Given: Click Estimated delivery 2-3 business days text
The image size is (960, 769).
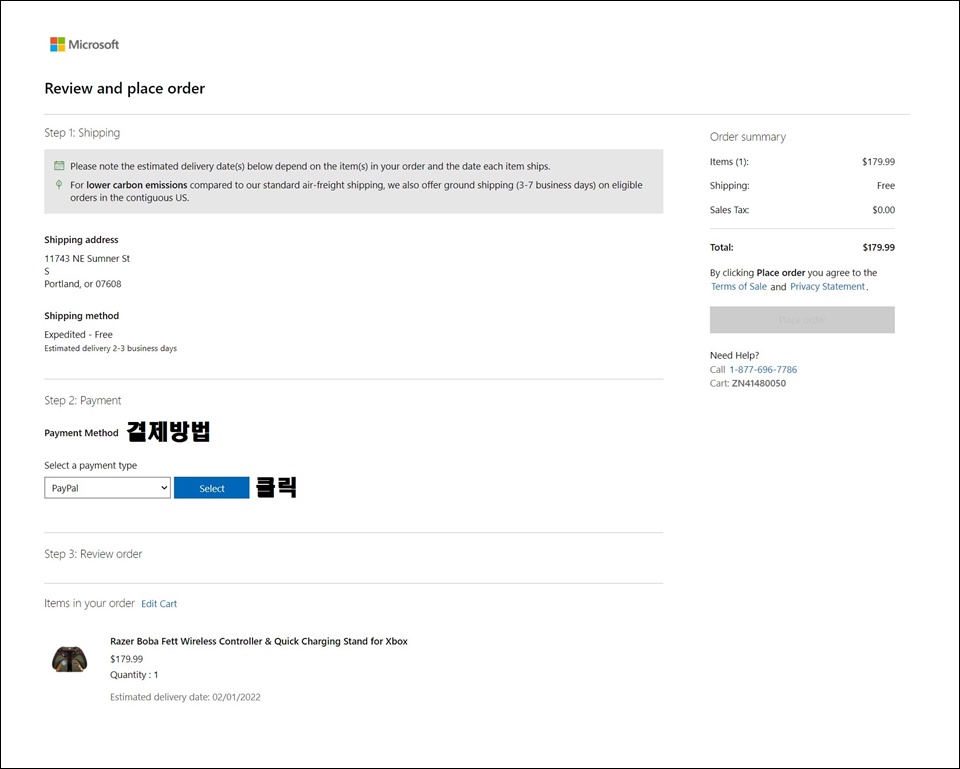Looking at the screenshot, I should click(x=110, y=348).
